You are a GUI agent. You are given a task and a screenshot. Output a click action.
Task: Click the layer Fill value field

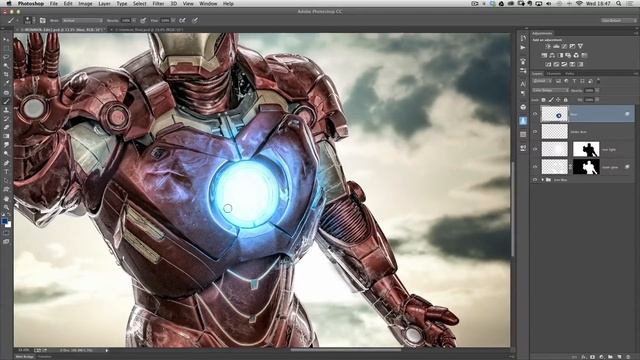point(589,100)
